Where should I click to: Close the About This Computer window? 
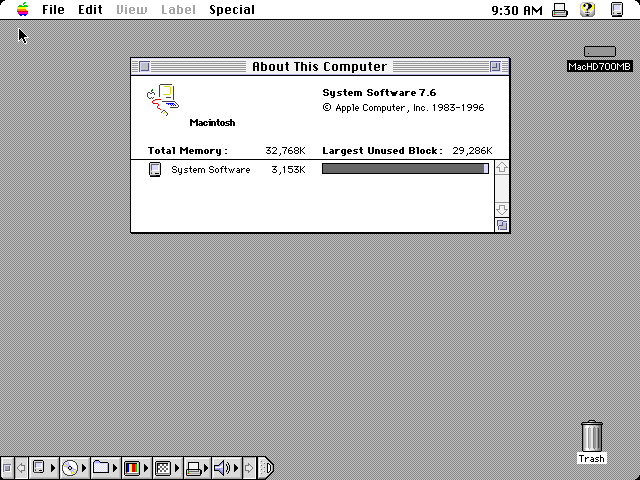pyautogui.click(x=144, y=66)
